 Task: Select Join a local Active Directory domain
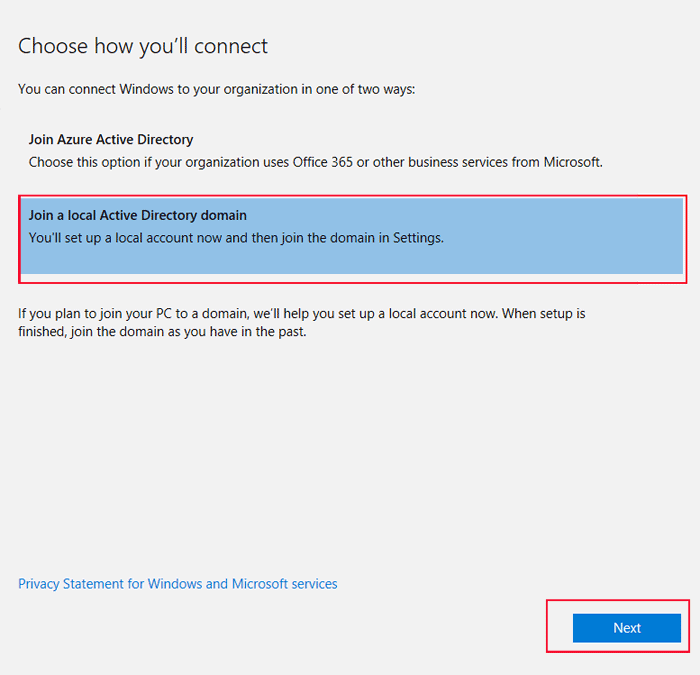pos(352,236)
